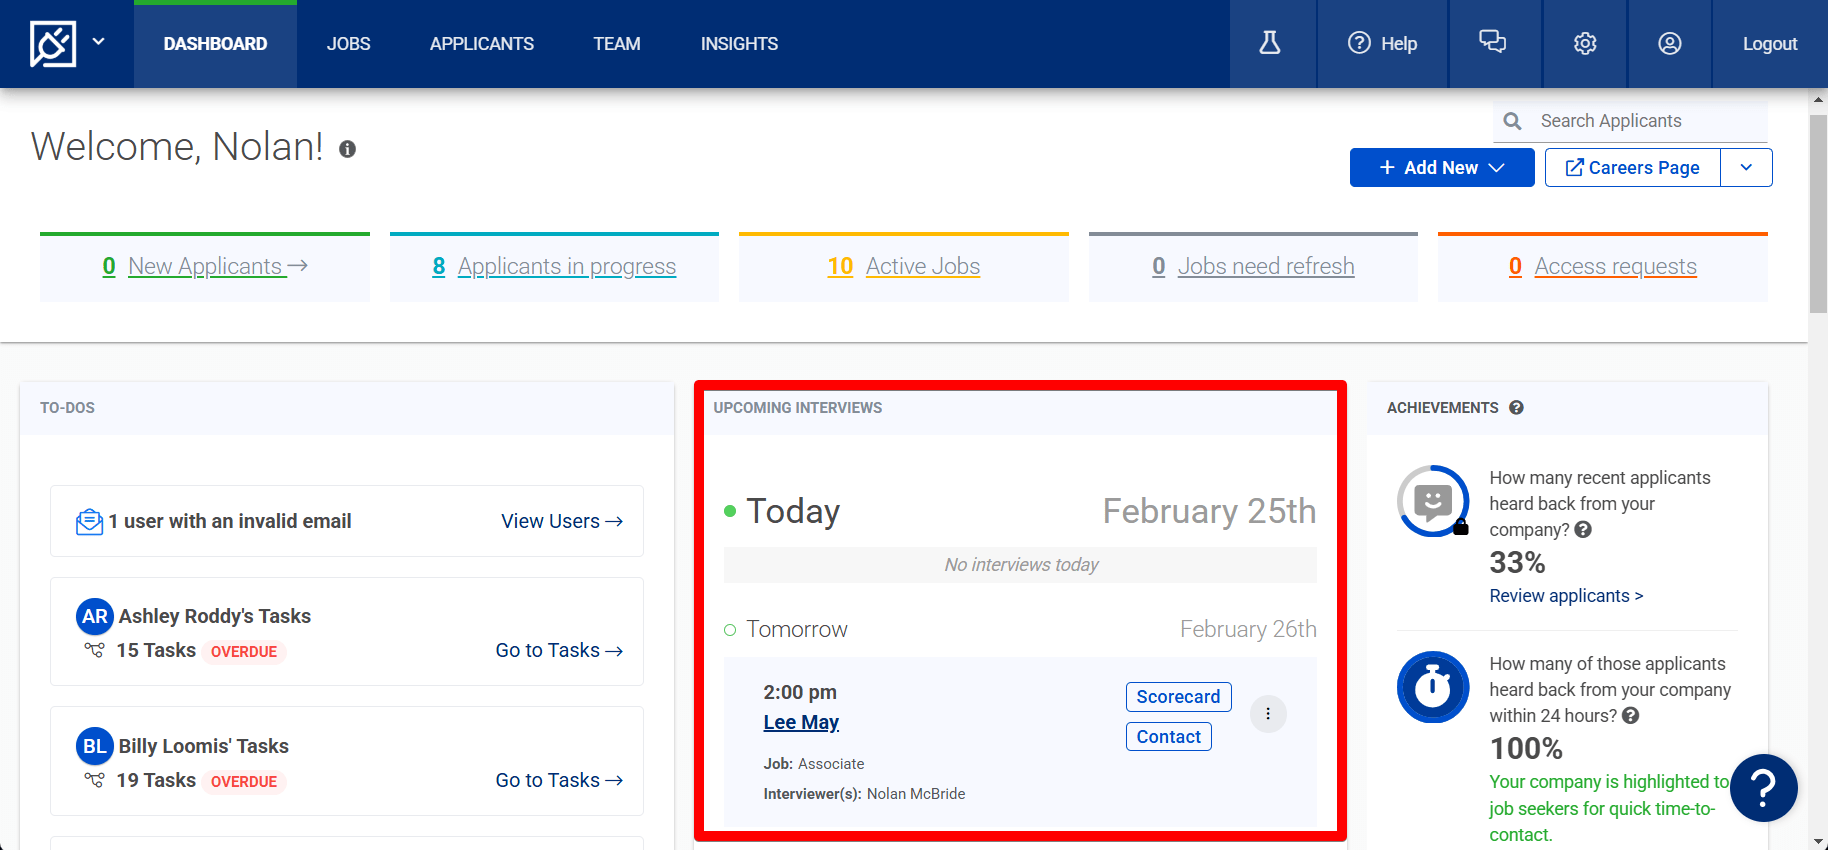
Task: Click Billy Loomis' BL avatar
Action: point(94,746)
